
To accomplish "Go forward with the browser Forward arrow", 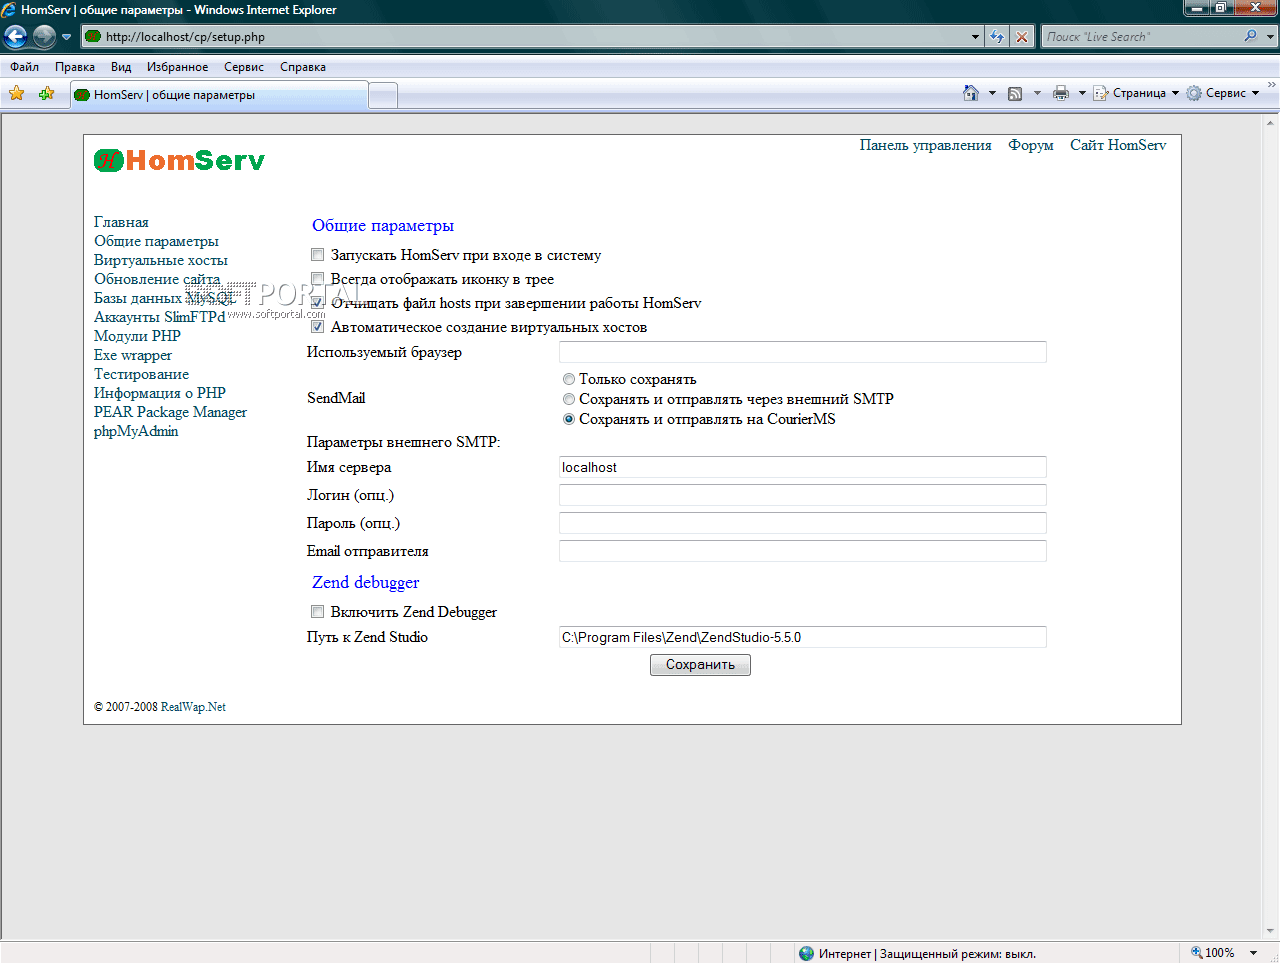I will (x=44, y=37).
